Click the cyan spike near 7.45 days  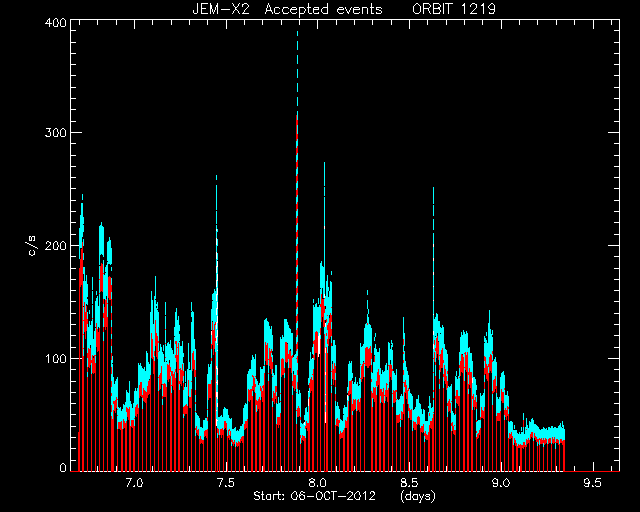coord(216,229)
